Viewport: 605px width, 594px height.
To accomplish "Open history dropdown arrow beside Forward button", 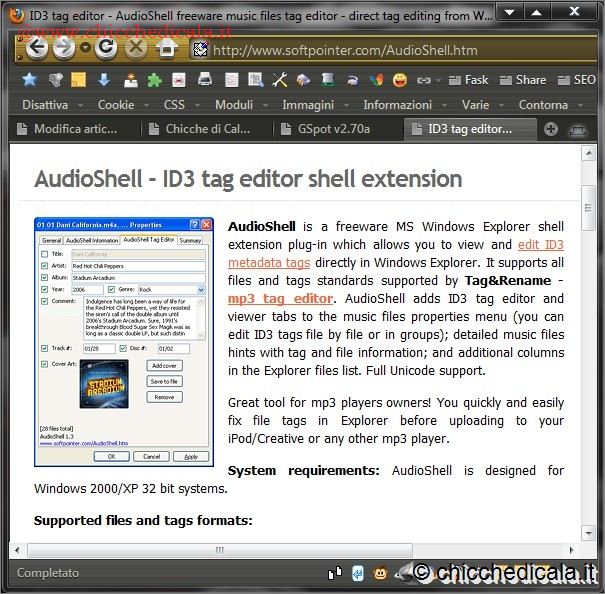I will (x=85, y=48).
